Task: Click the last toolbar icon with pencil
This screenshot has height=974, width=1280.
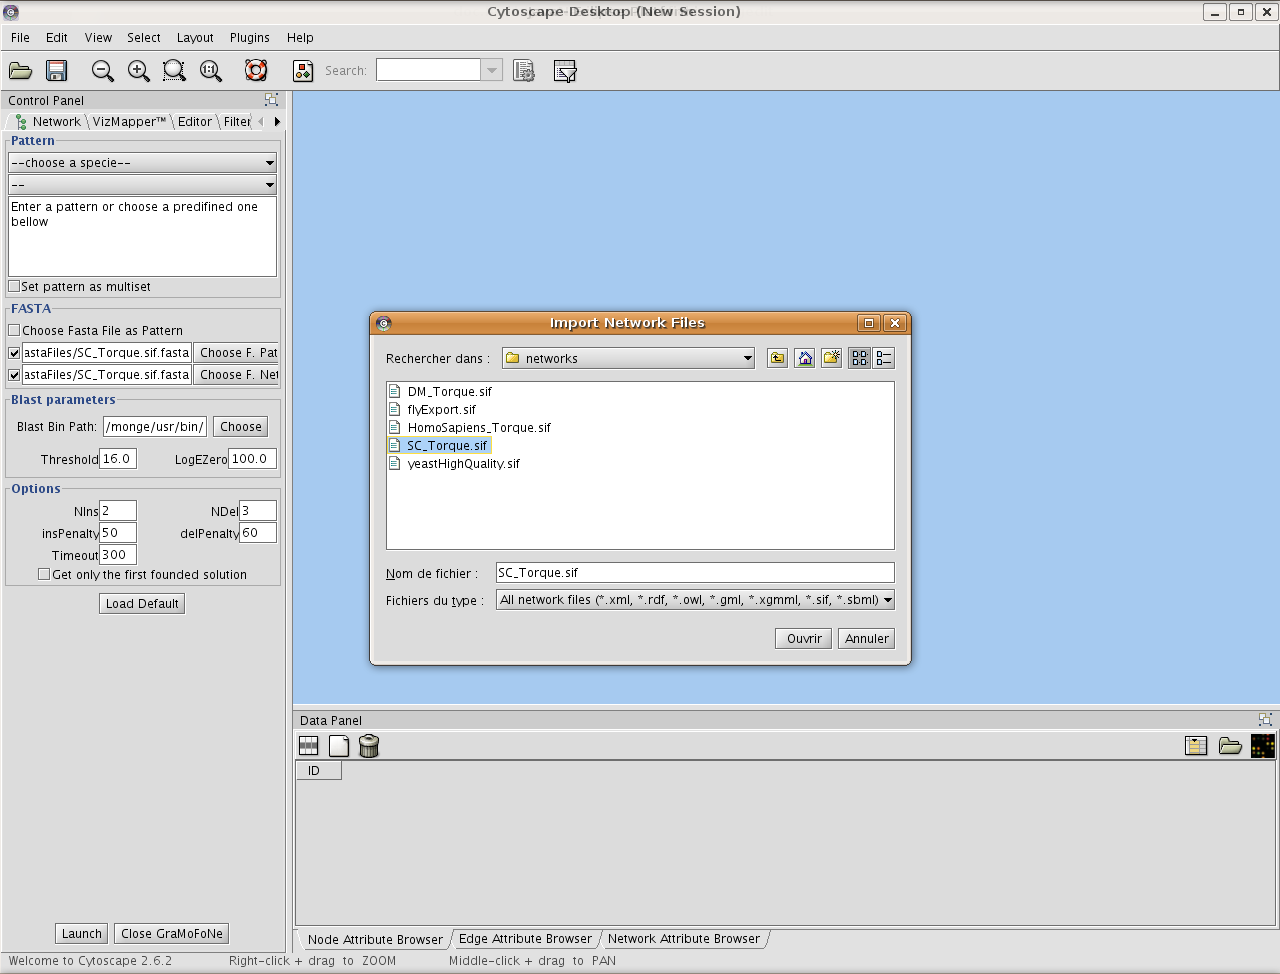Action: tap(565, 71)
